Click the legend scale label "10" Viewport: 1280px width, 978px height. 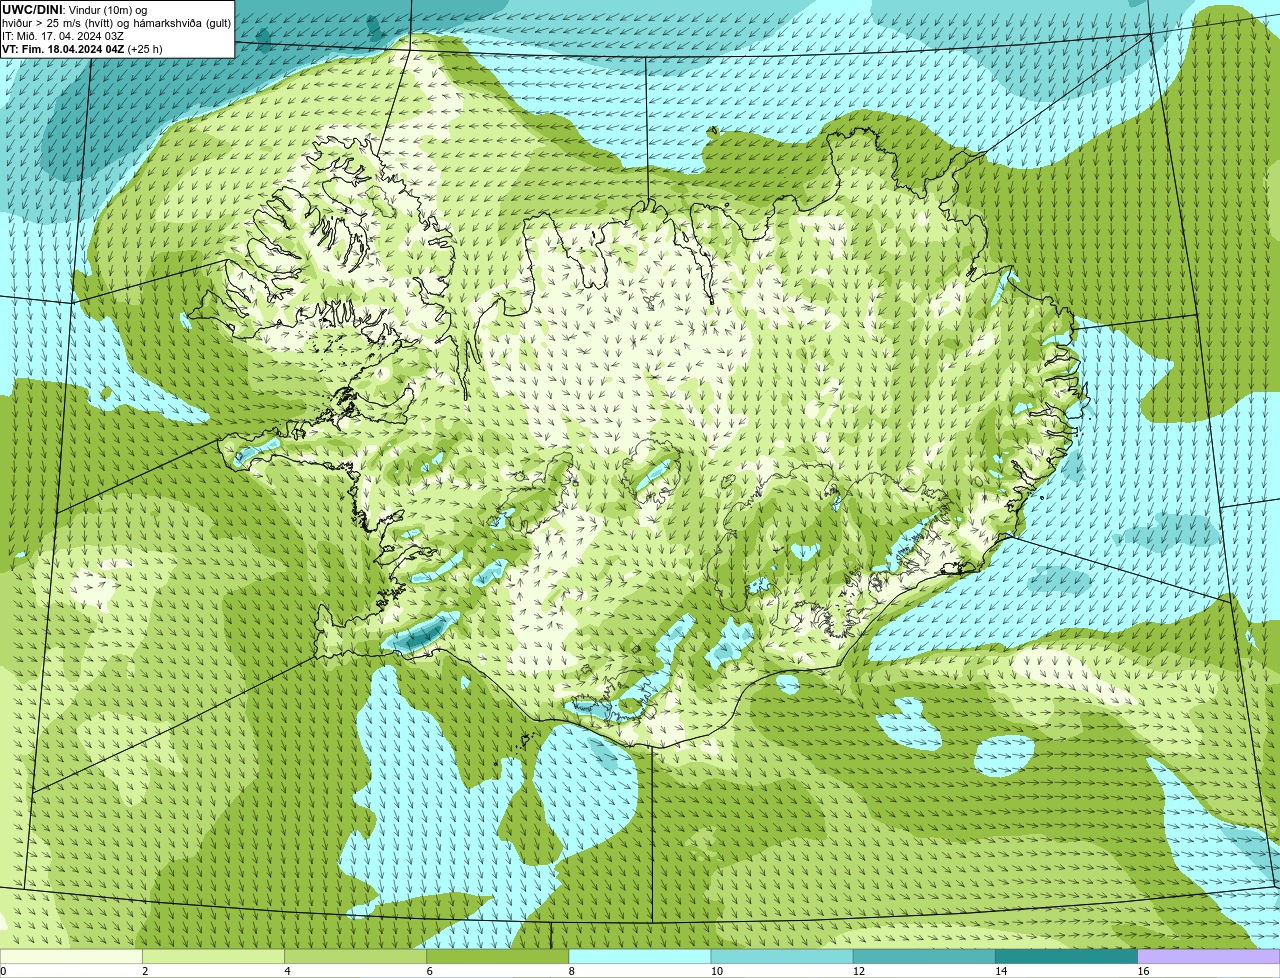[717, 971]
